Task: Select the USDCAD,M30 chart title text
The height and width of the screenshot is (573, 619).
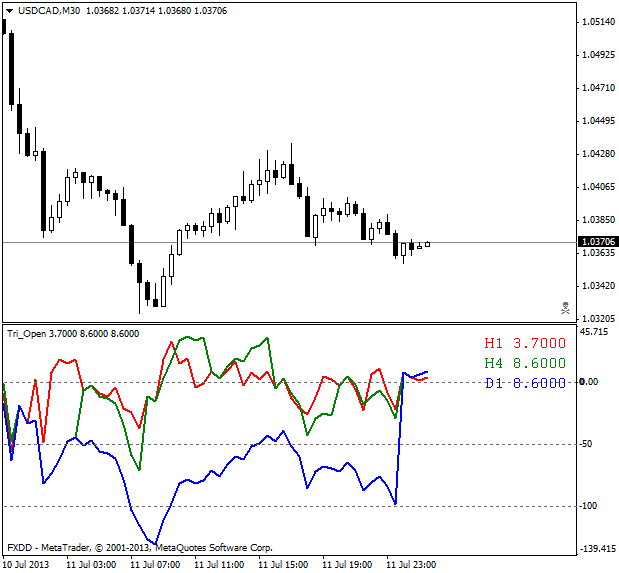Action: pos(49,11)
